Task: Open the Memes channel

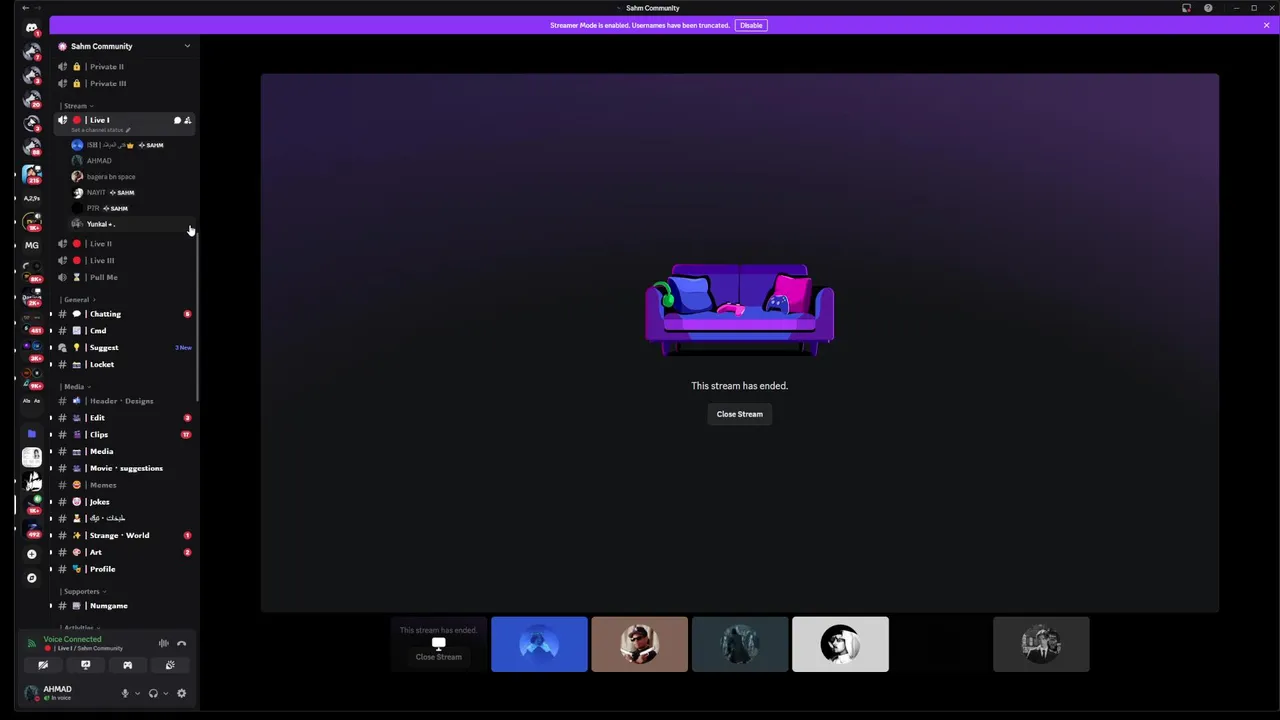Action: [124, 485]
